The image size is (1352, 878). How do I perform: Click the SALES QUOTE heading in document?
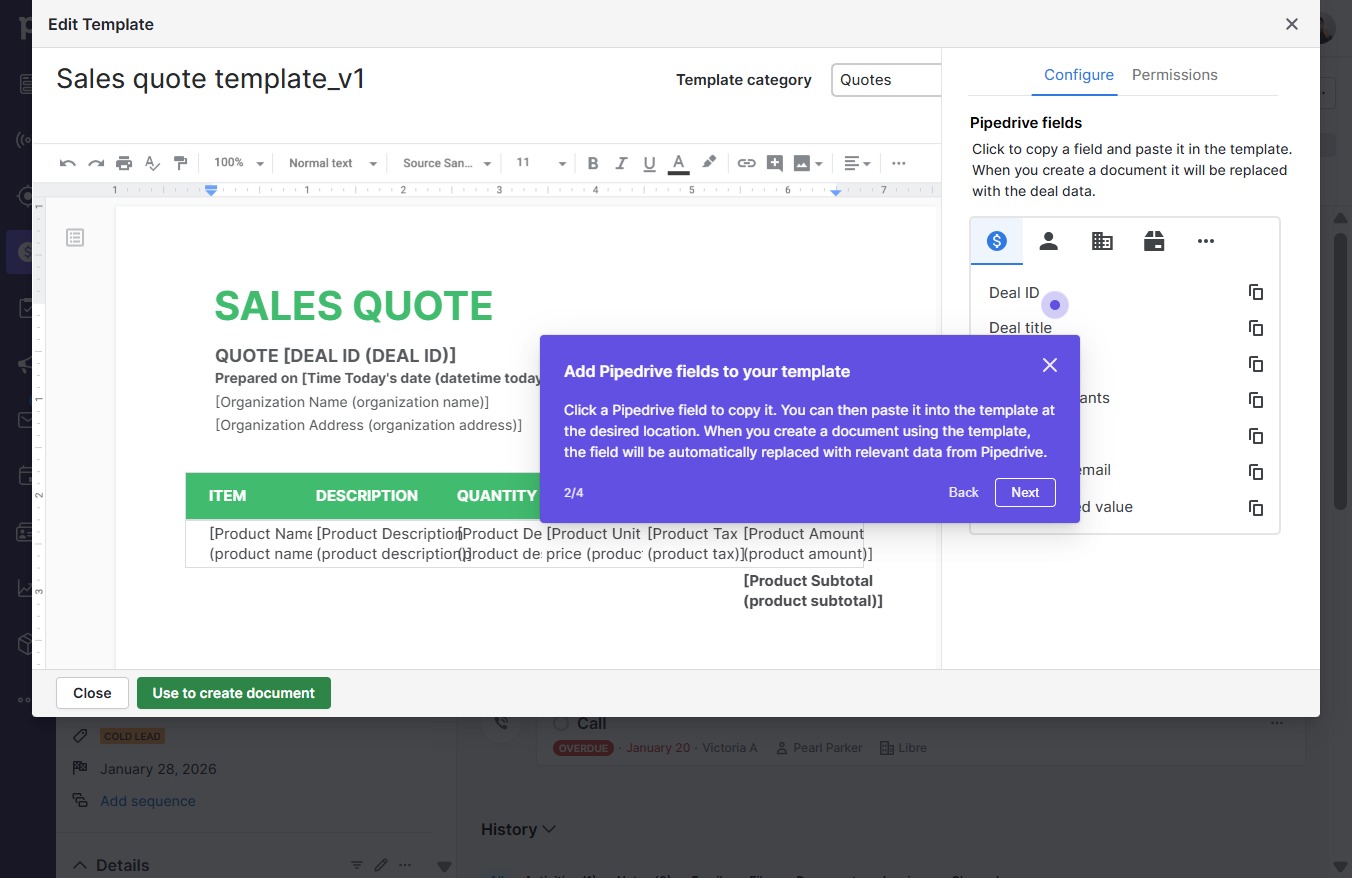click(354, 306)
